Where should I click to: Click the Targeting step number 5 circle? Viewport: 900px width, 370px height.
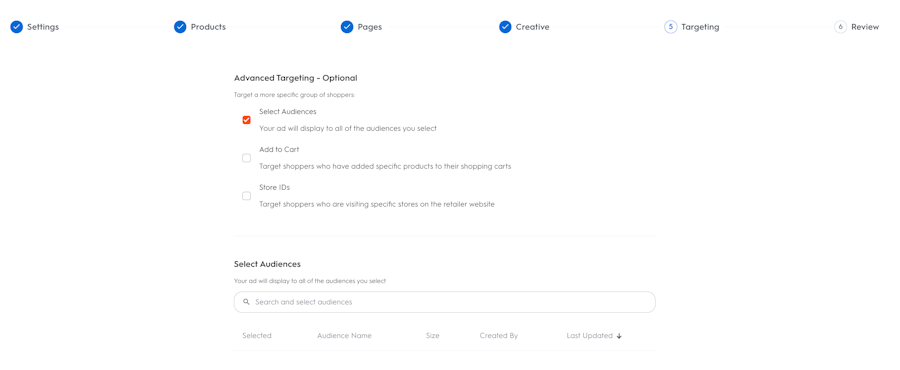point(670,27)
